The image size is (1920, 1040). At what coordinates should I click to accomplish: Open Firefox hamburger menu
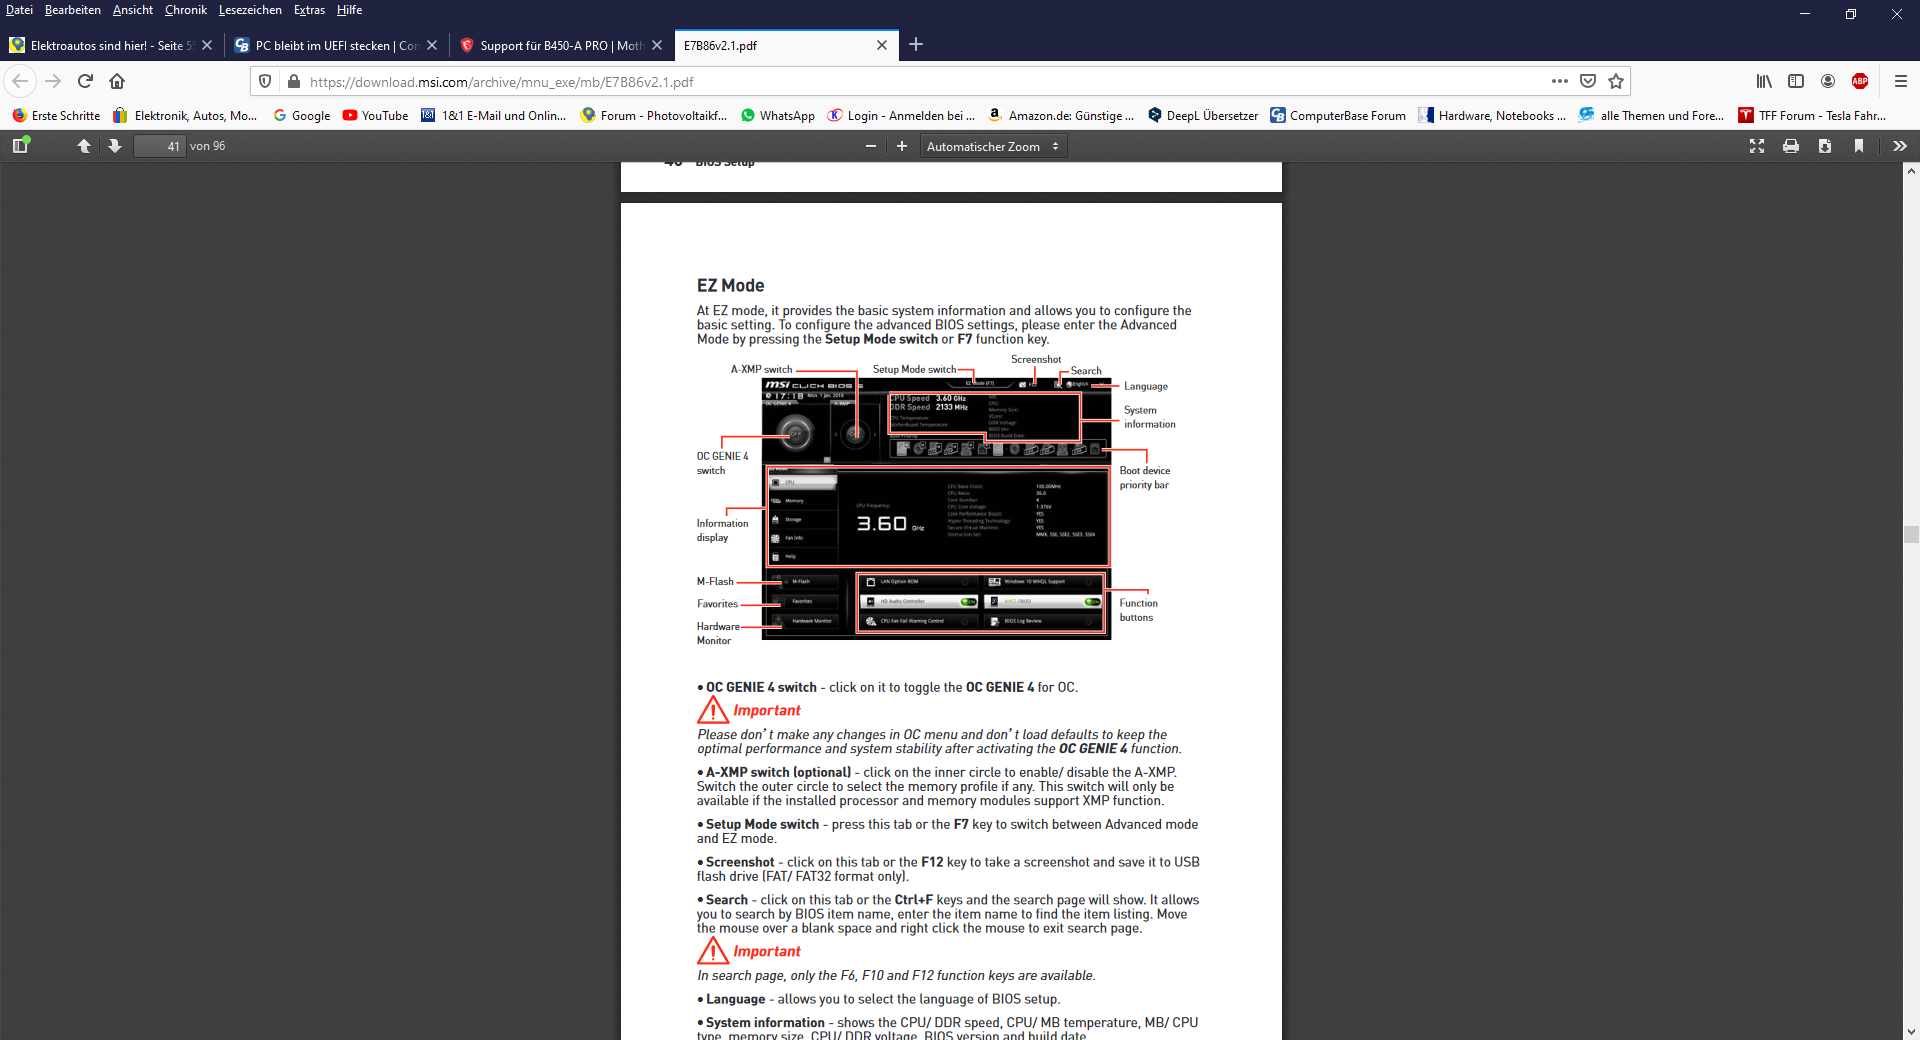point(1901,81)
